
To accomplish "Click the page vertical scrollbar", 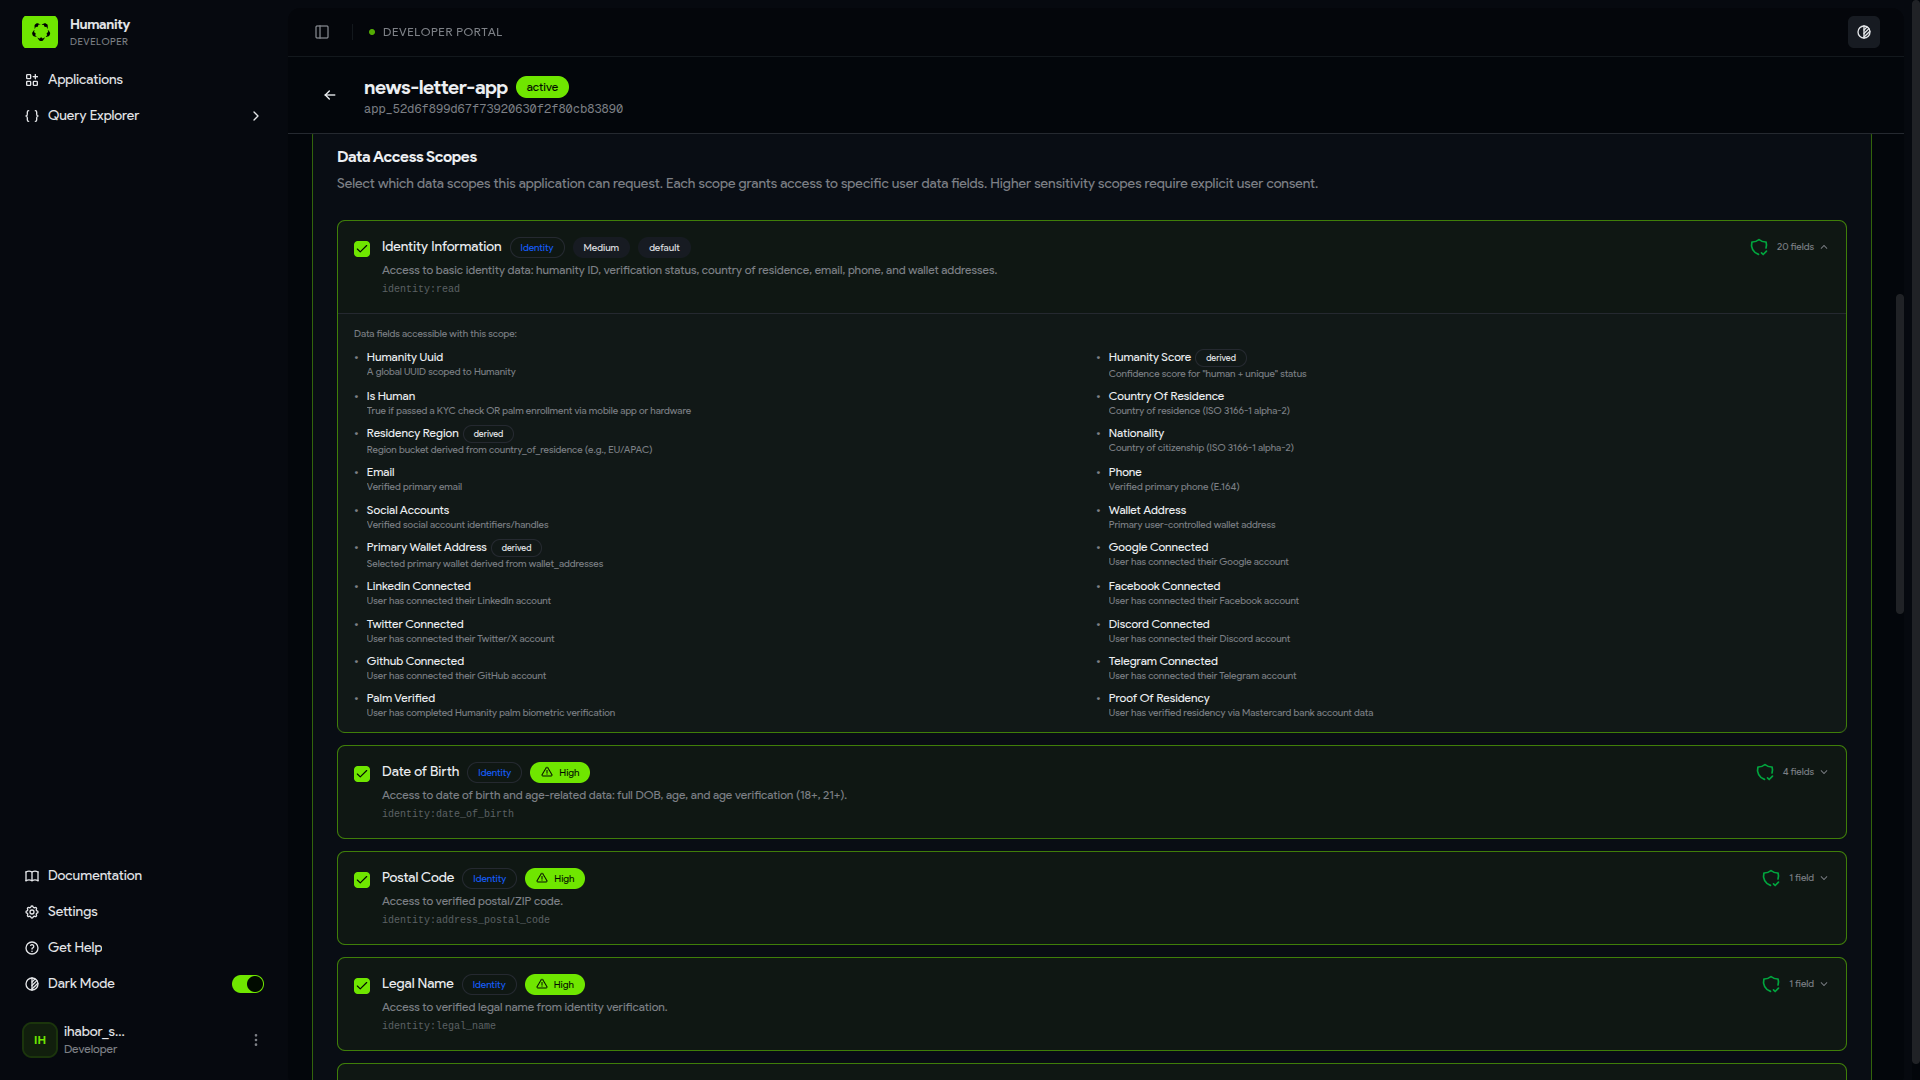I will (x=1900, y=453).
